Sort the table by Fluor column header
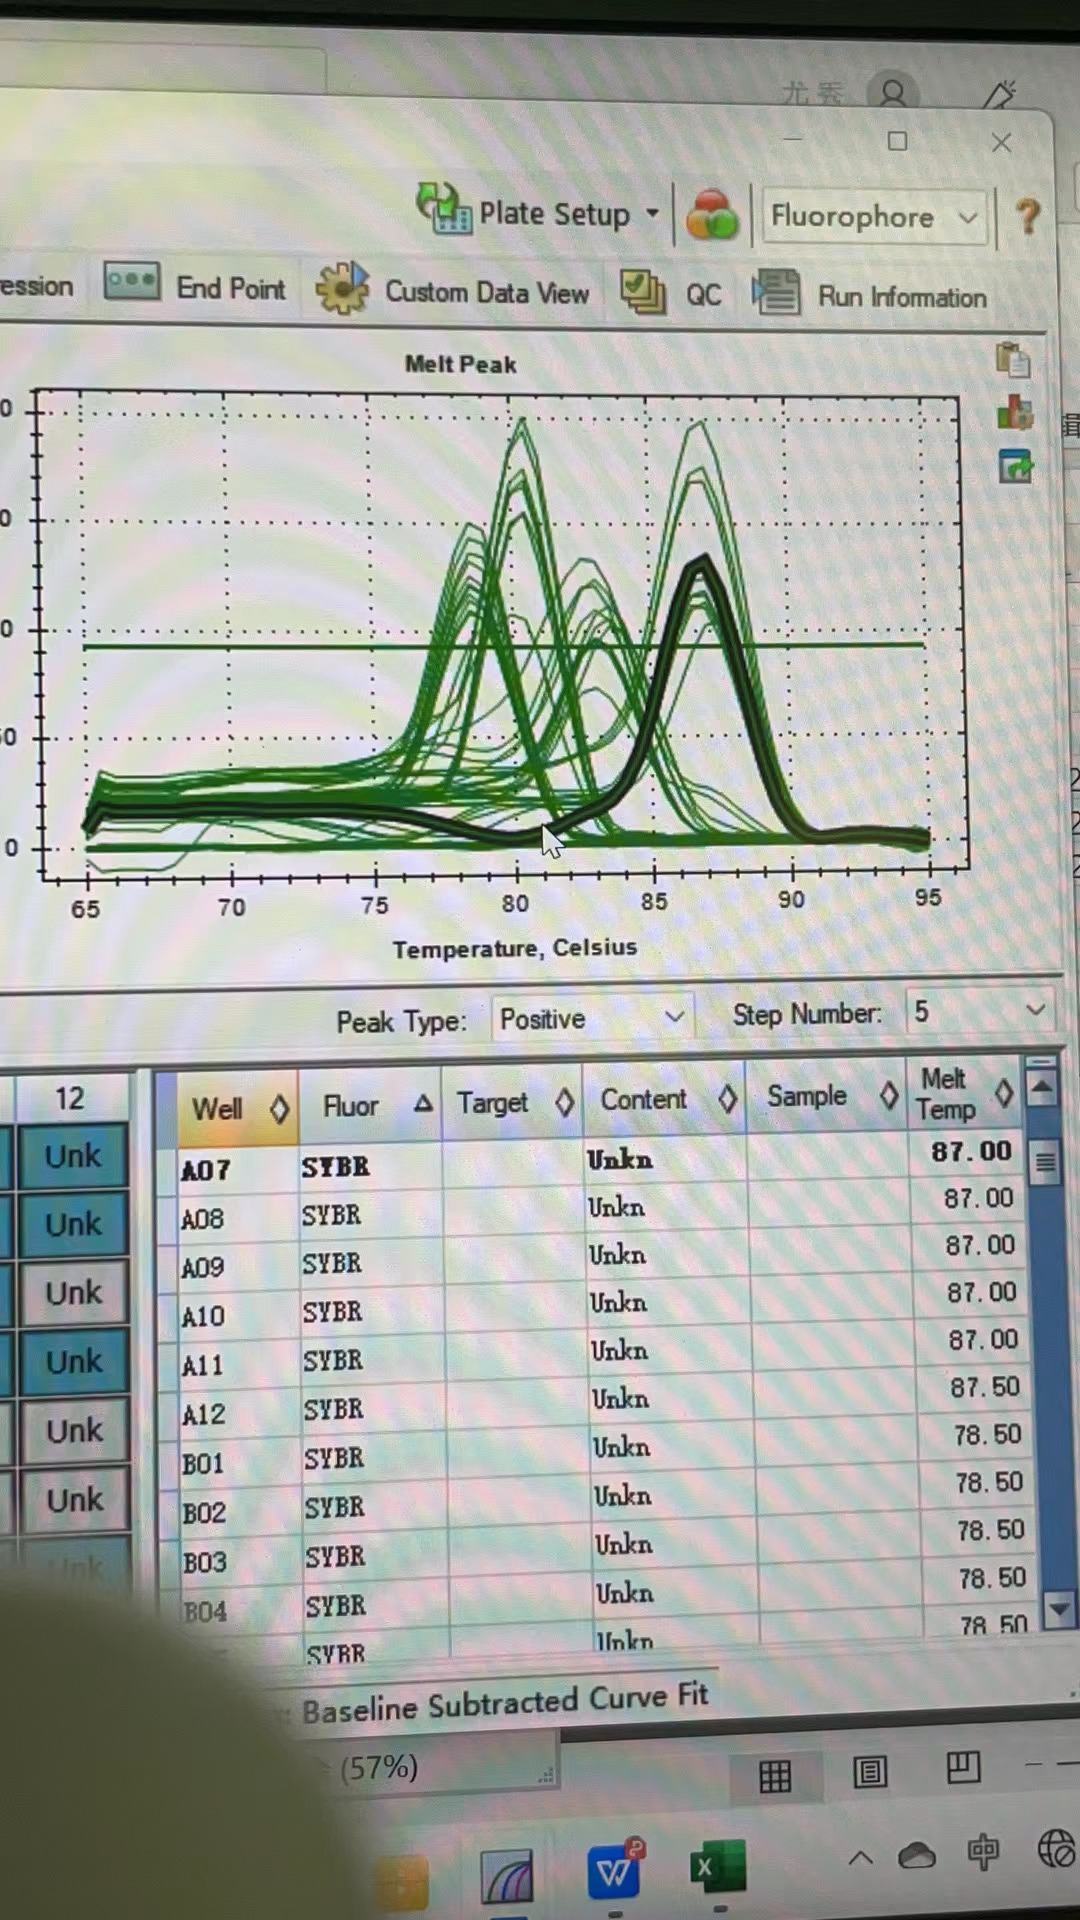The height and width of the screenshot is (1920, 1080). tap(370, 1105)
